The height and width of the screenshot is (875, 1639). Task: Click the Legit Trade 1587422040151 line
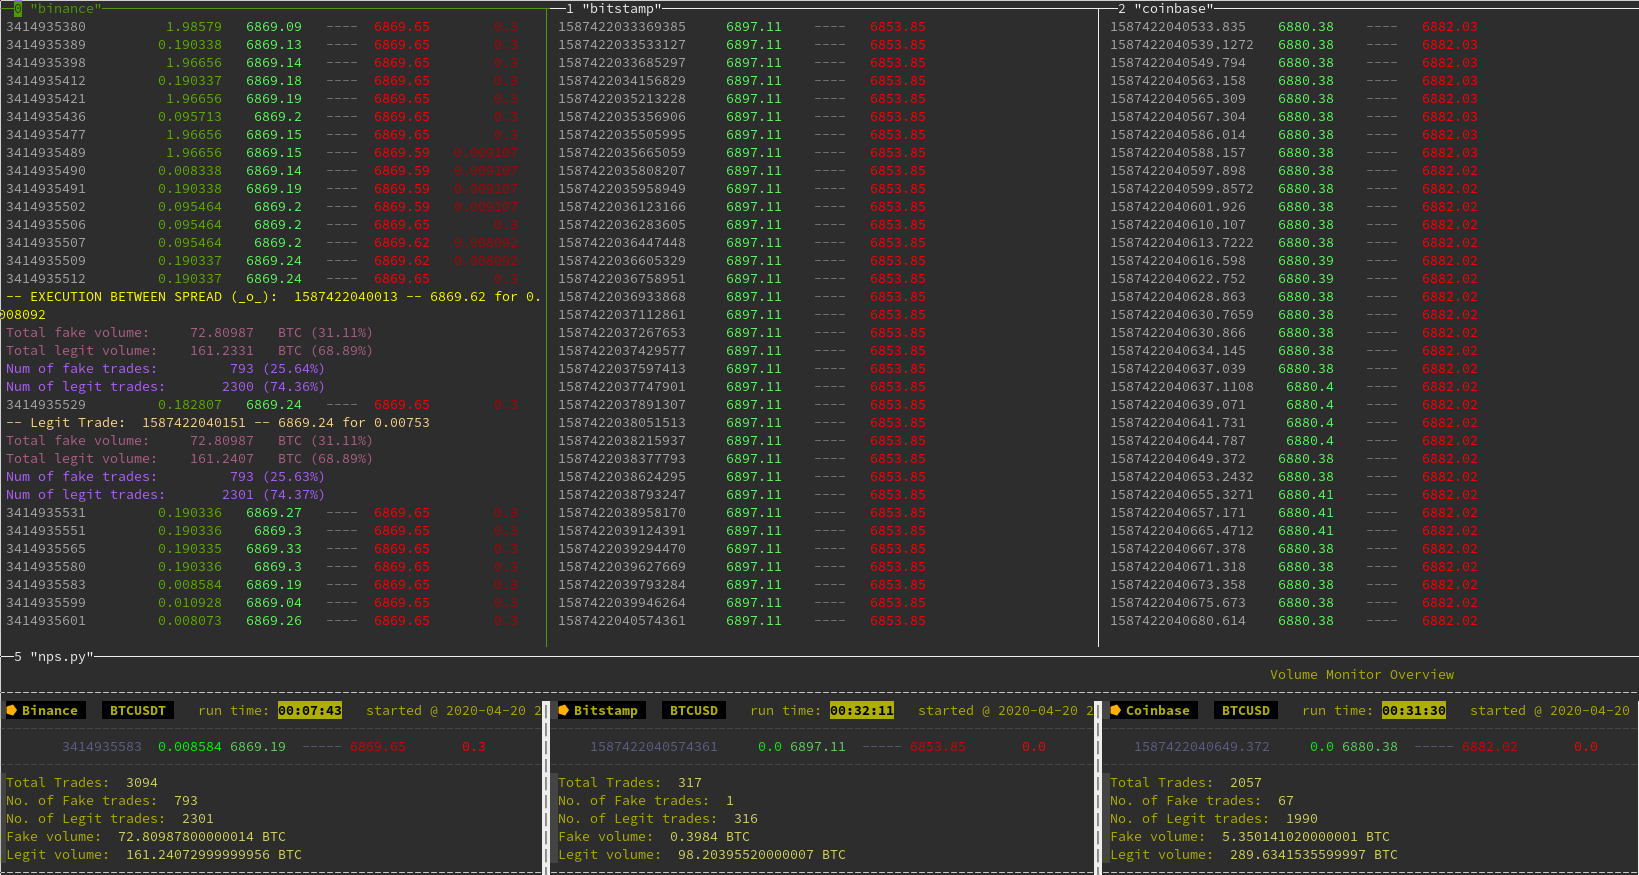pyautogui.click(x=218, y=423)
